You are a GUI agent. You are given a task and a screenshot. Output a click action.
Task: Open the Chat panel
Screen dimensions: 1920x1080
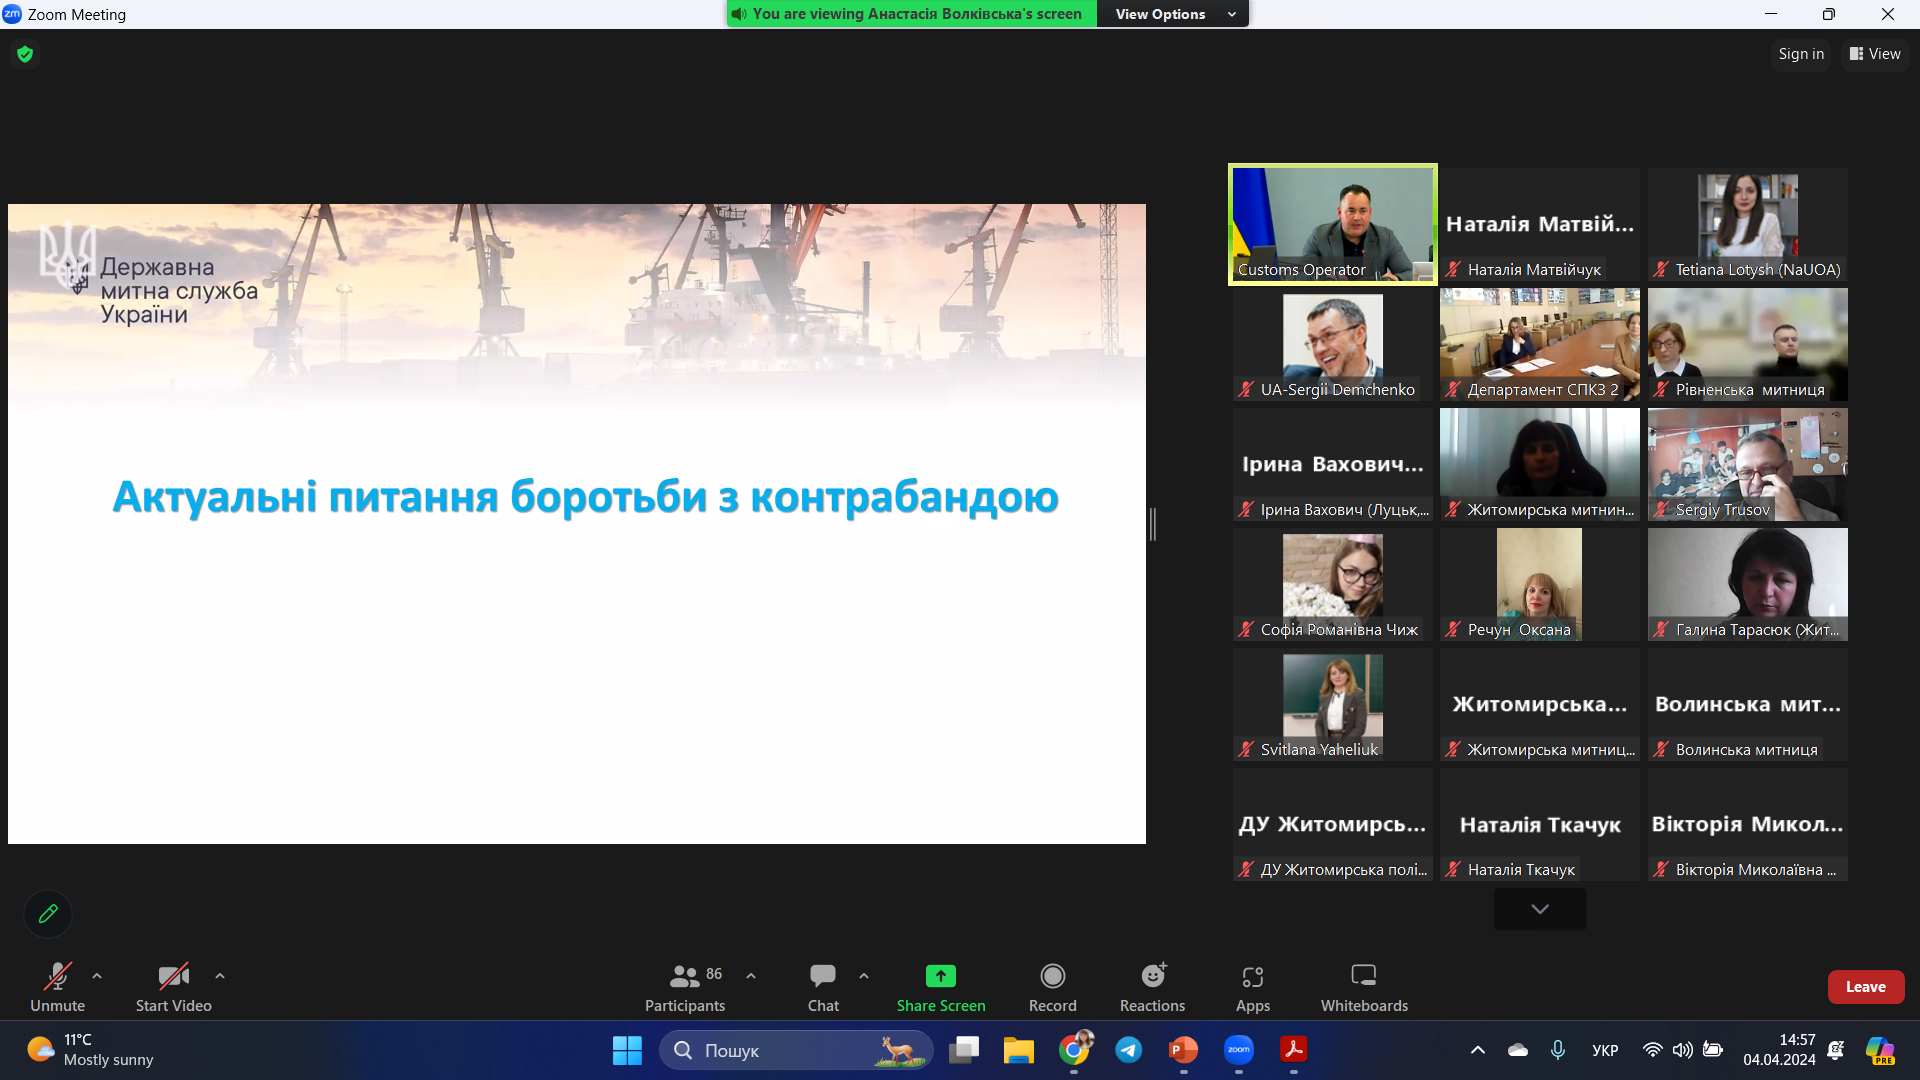[x=822, y=985]
